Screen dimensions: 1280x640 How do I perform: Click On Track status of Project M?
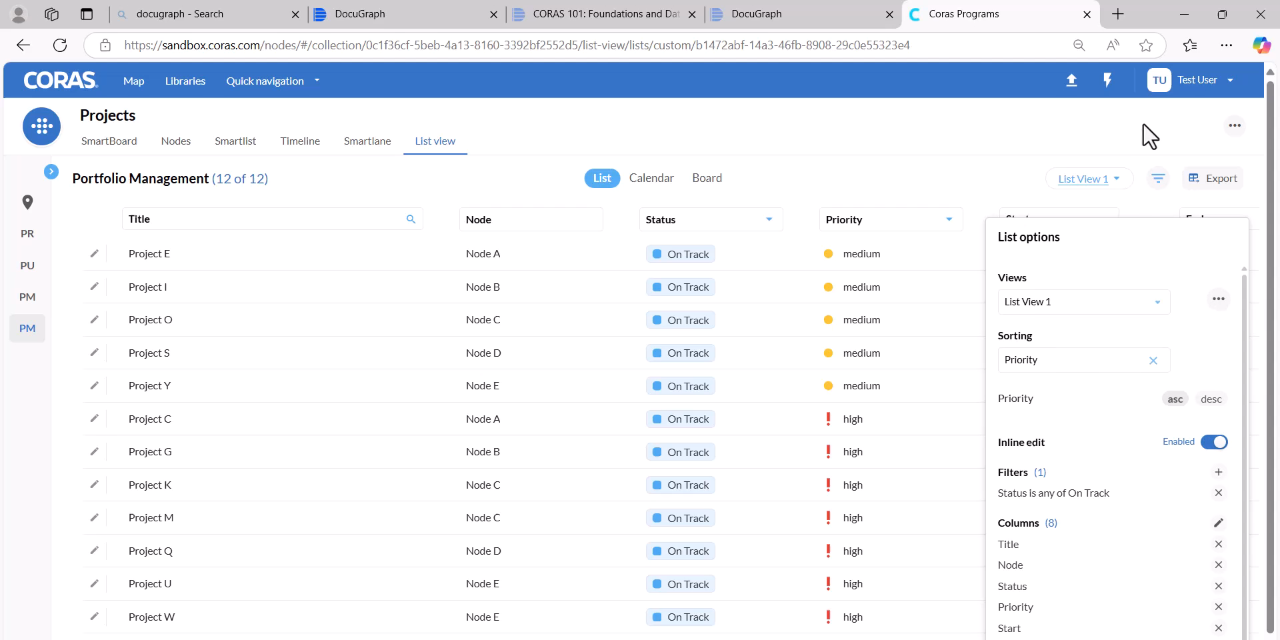pos(680,518)
